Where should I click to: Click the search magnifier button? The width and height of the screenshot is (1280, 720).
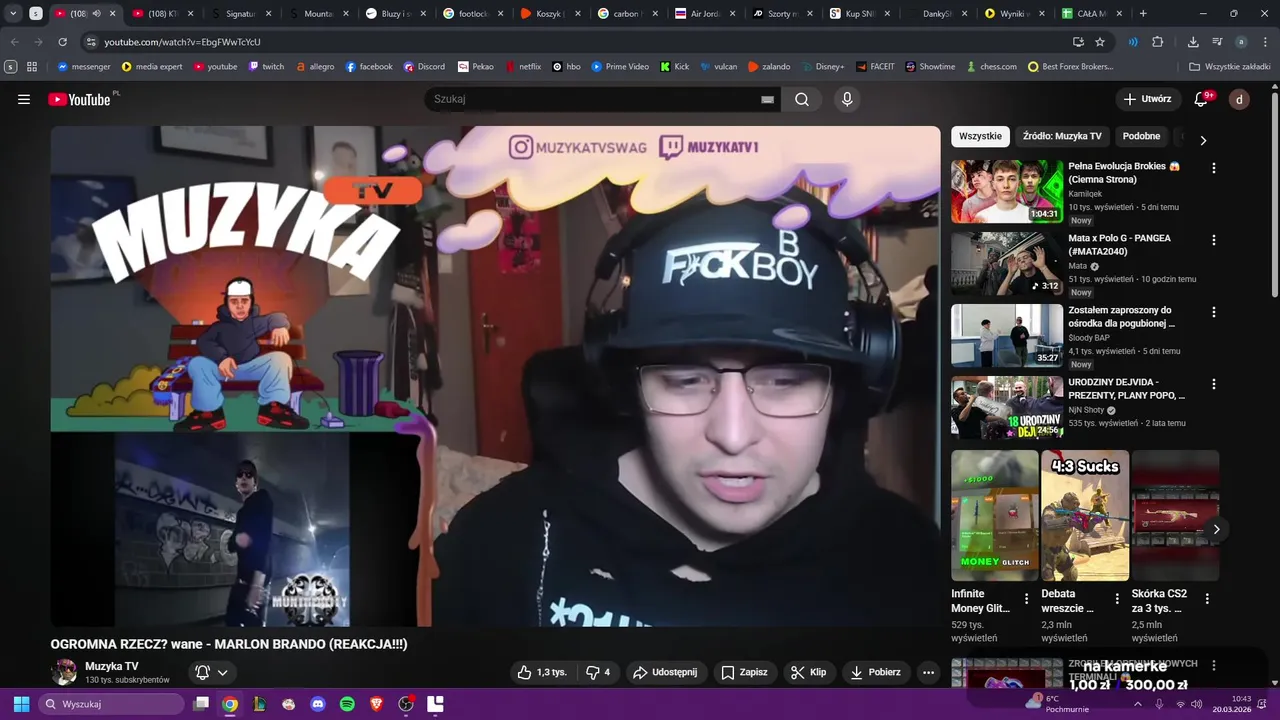802,99
